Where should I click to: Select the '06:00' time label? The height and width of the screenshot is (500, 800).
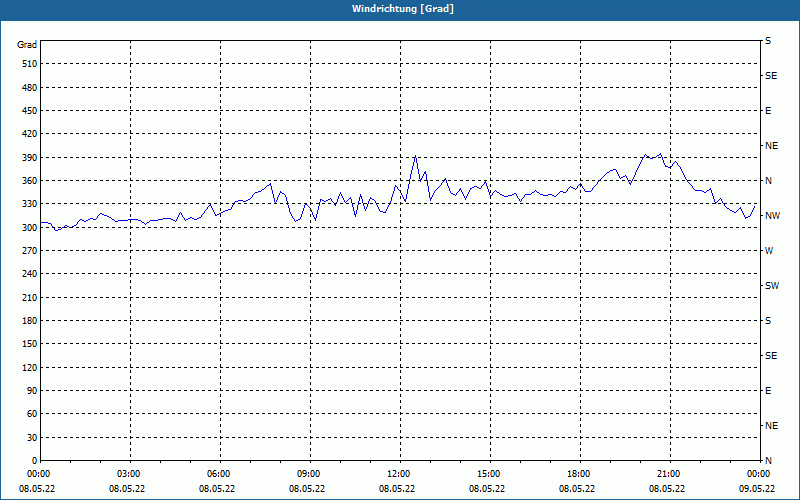[x=219, y=474]
